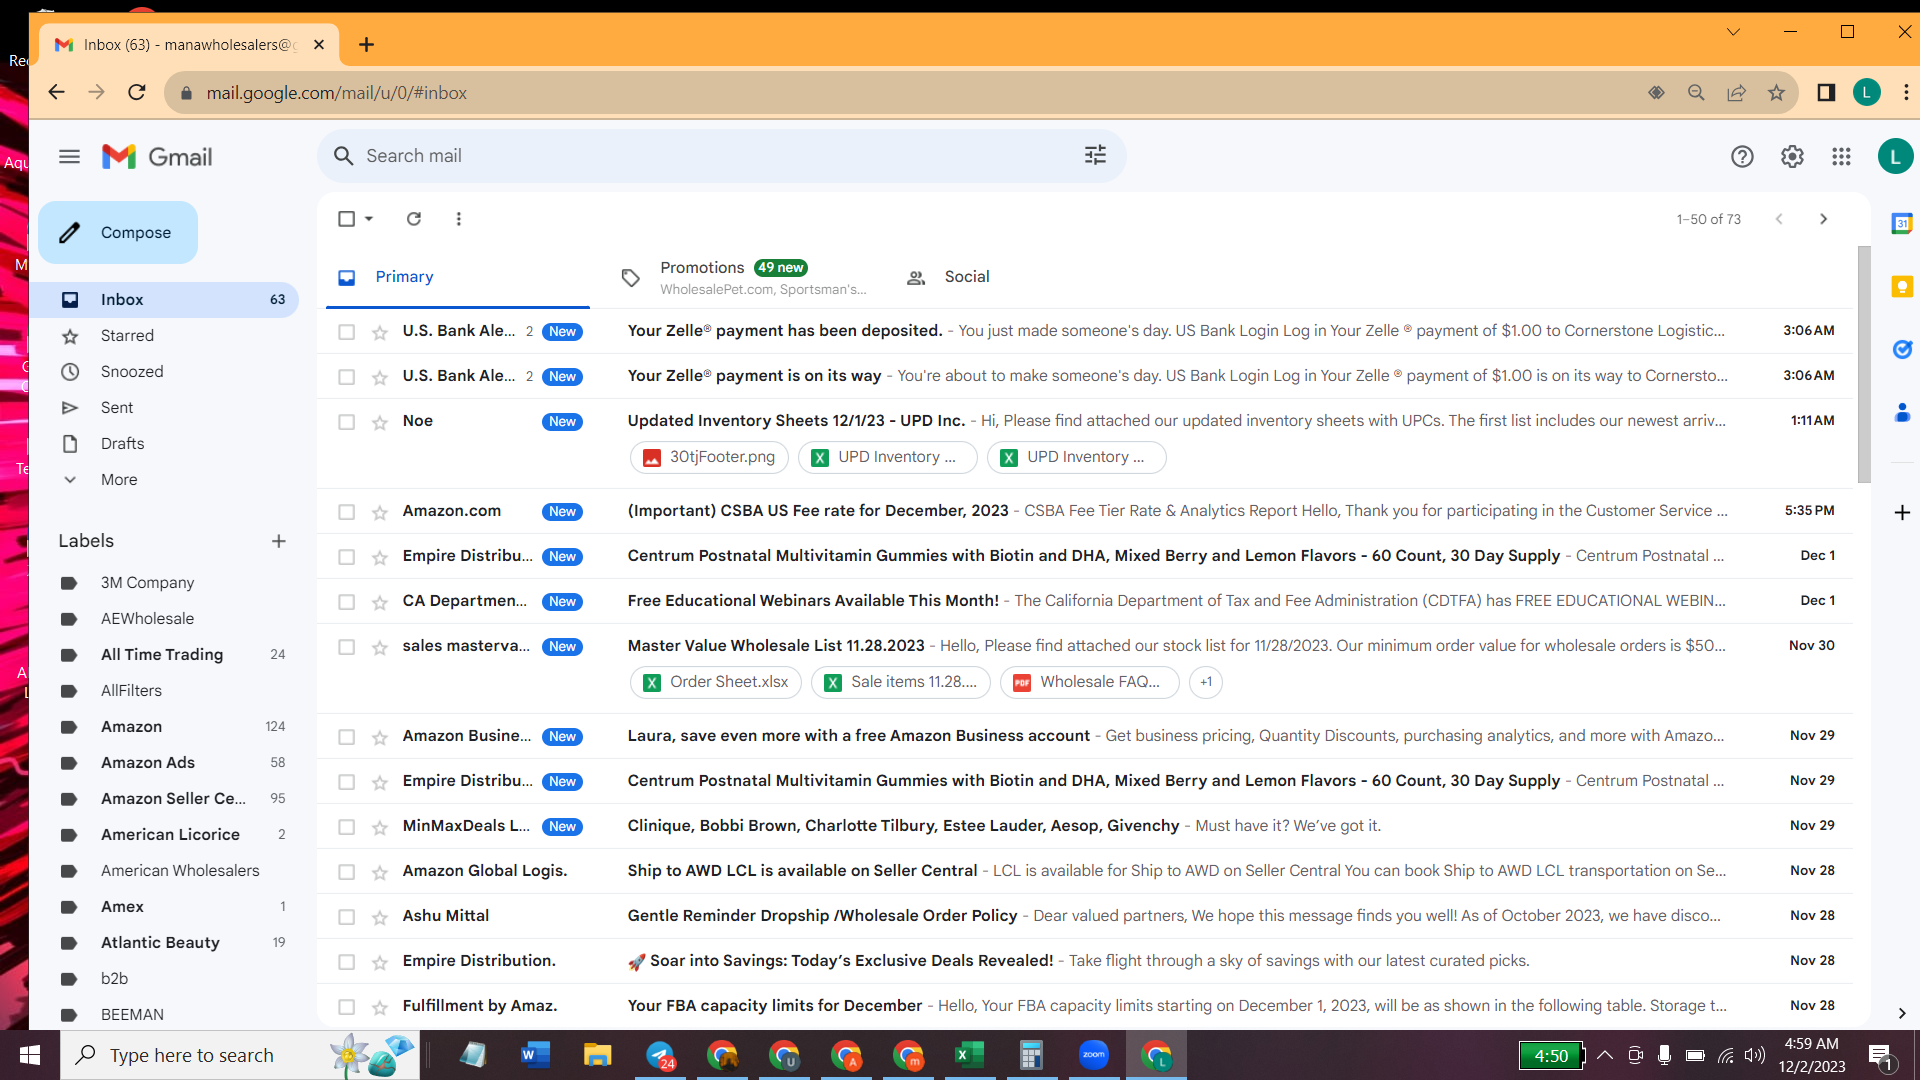1920x1080 pixels.
Task: Create new label plus icon
Action: pos(279,541)
